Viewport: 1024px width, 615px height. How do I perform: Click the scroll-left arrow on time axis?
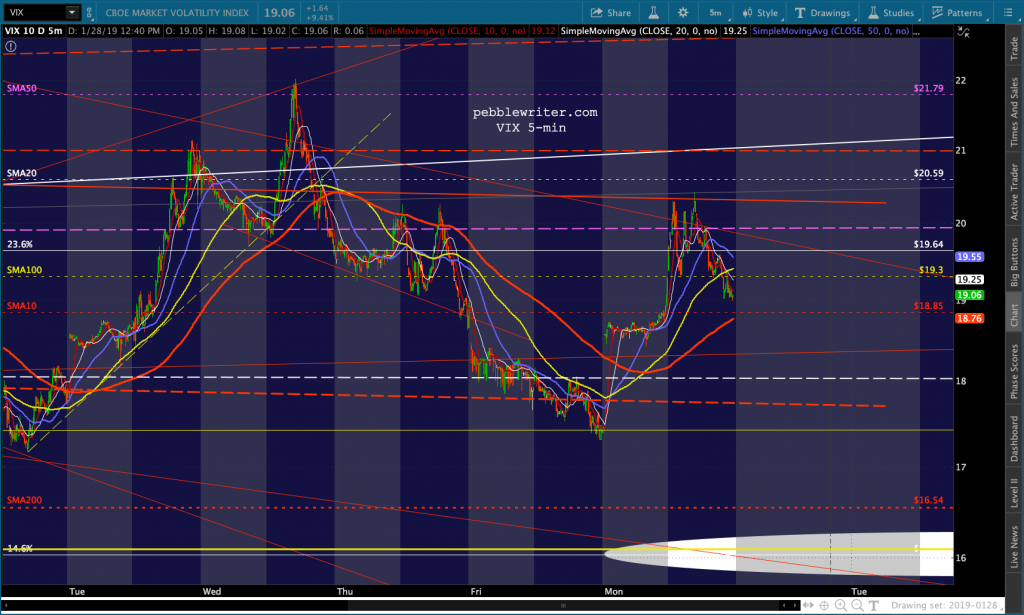(x=784, y=605)
